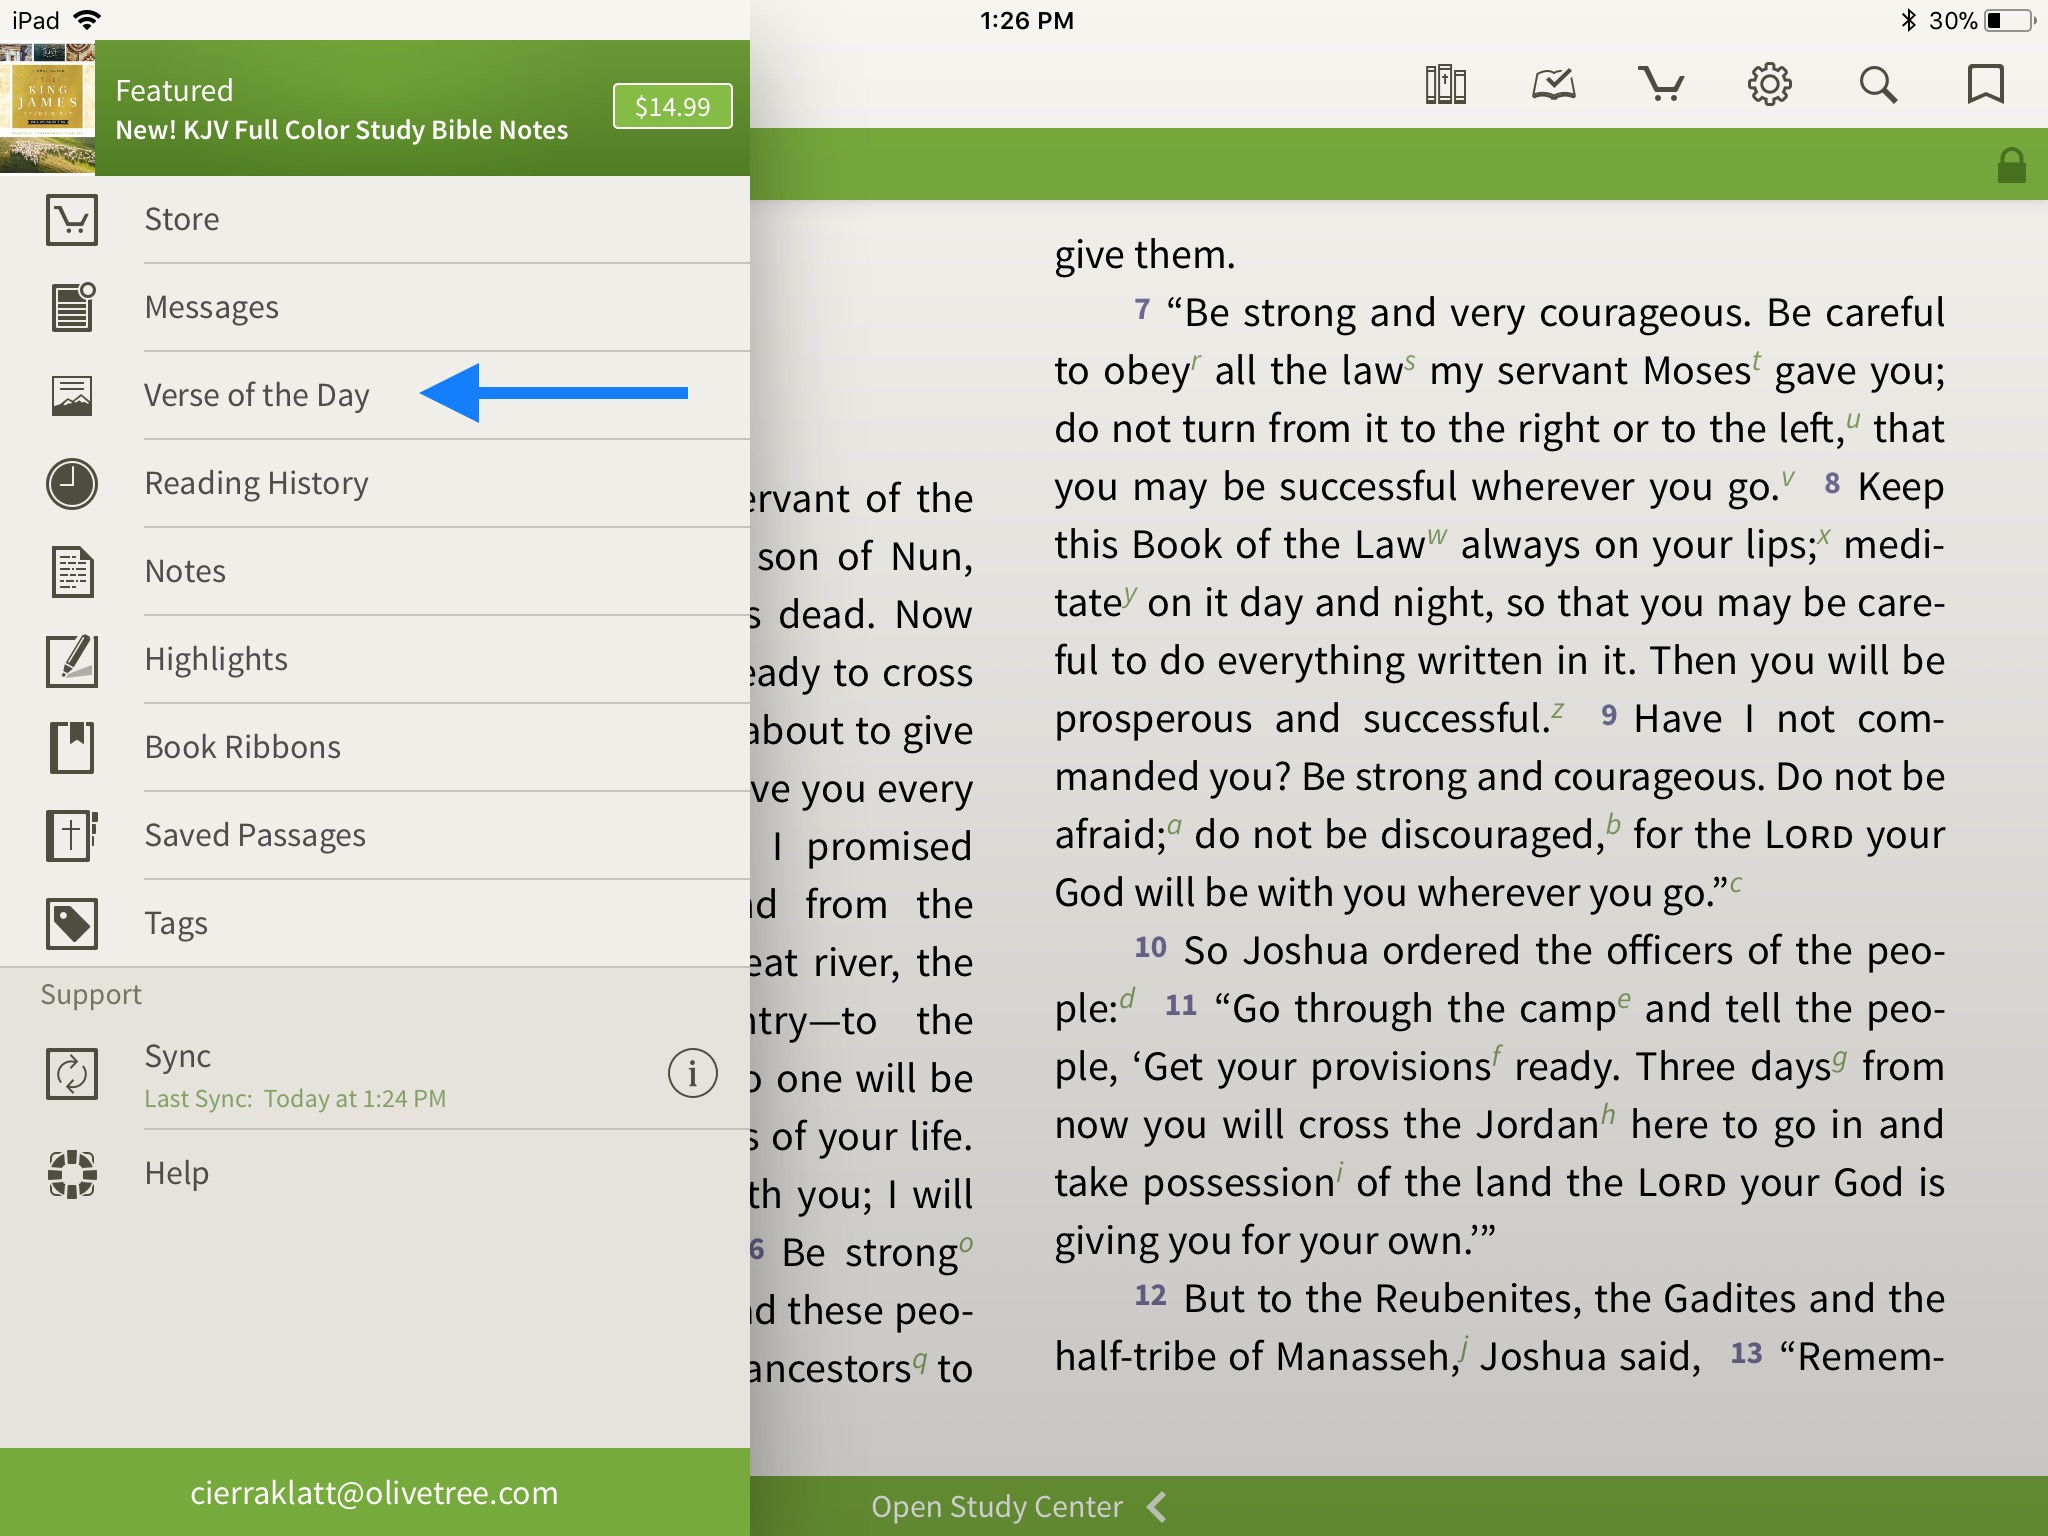Open Highlights from the menu
The width and height of the screenshot is (2048, 1536).
[375, 660]
